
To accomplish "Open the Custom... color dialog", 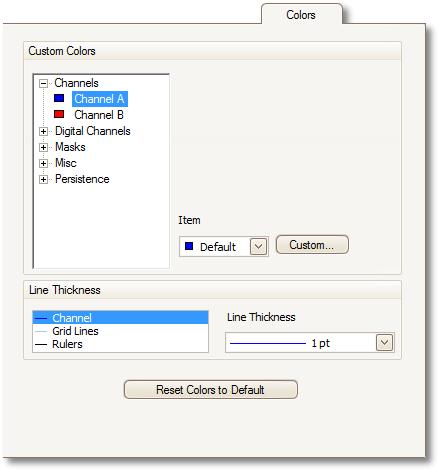I will [x=312, y=245].
